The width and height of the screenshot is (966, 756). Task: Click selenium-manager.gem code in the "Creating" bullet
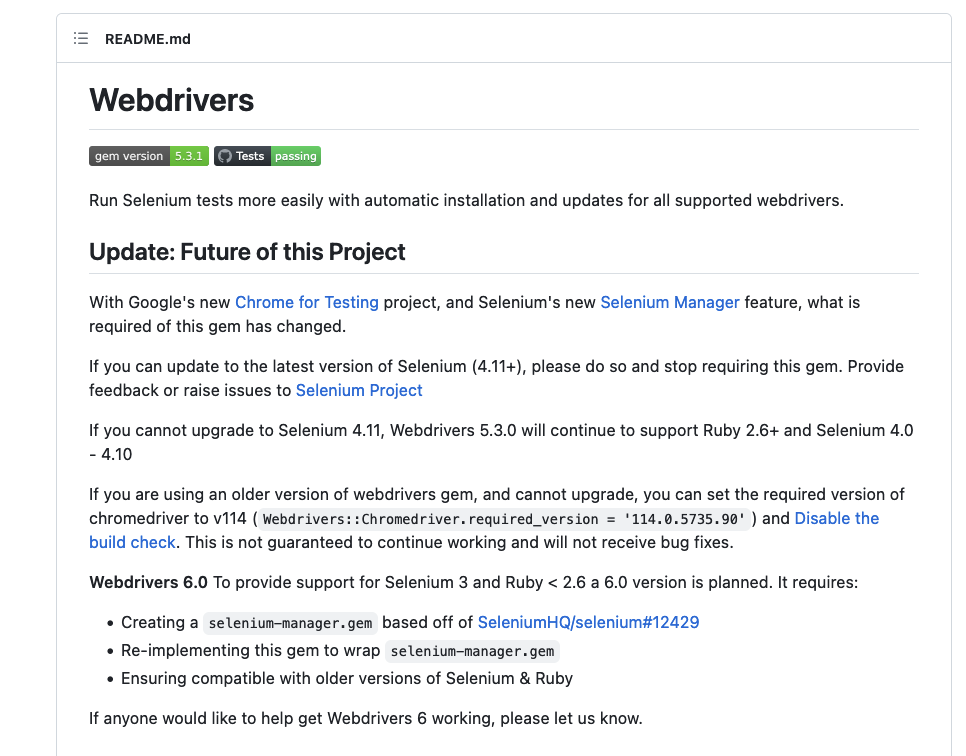click(290, 623)
